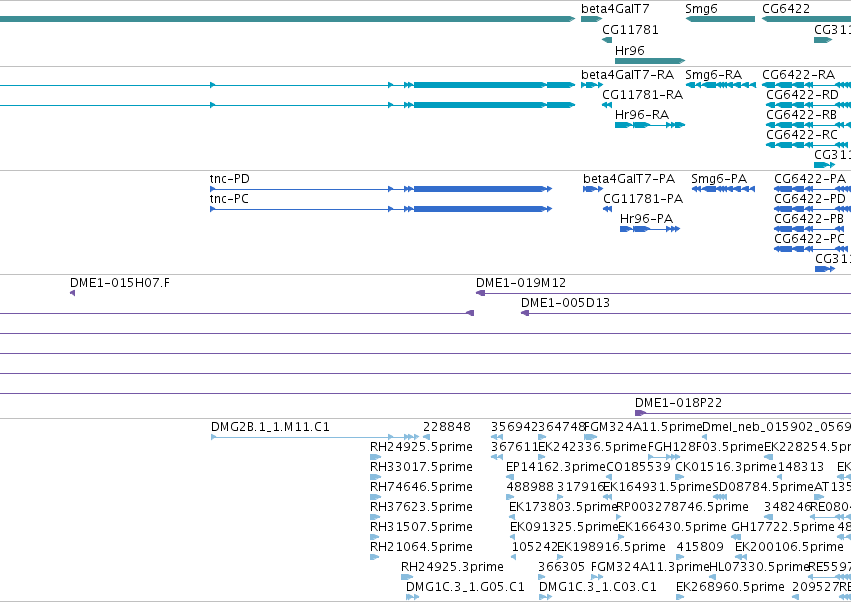Click the tnc-PC protein label
This screenshot has width=851, height=602.
point(229,199)
